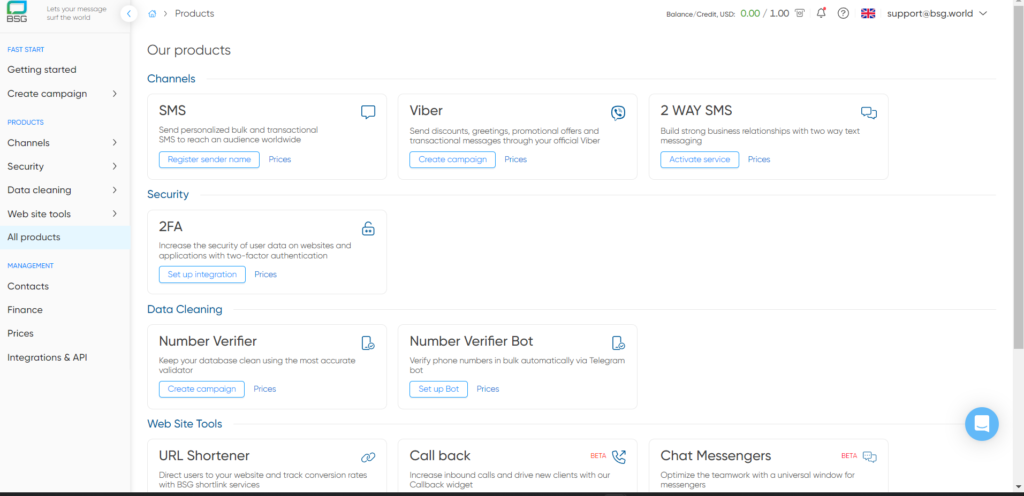1024x496 pixels.
Task: Expand the Security sidebar chevron
Action: [114, 166]
